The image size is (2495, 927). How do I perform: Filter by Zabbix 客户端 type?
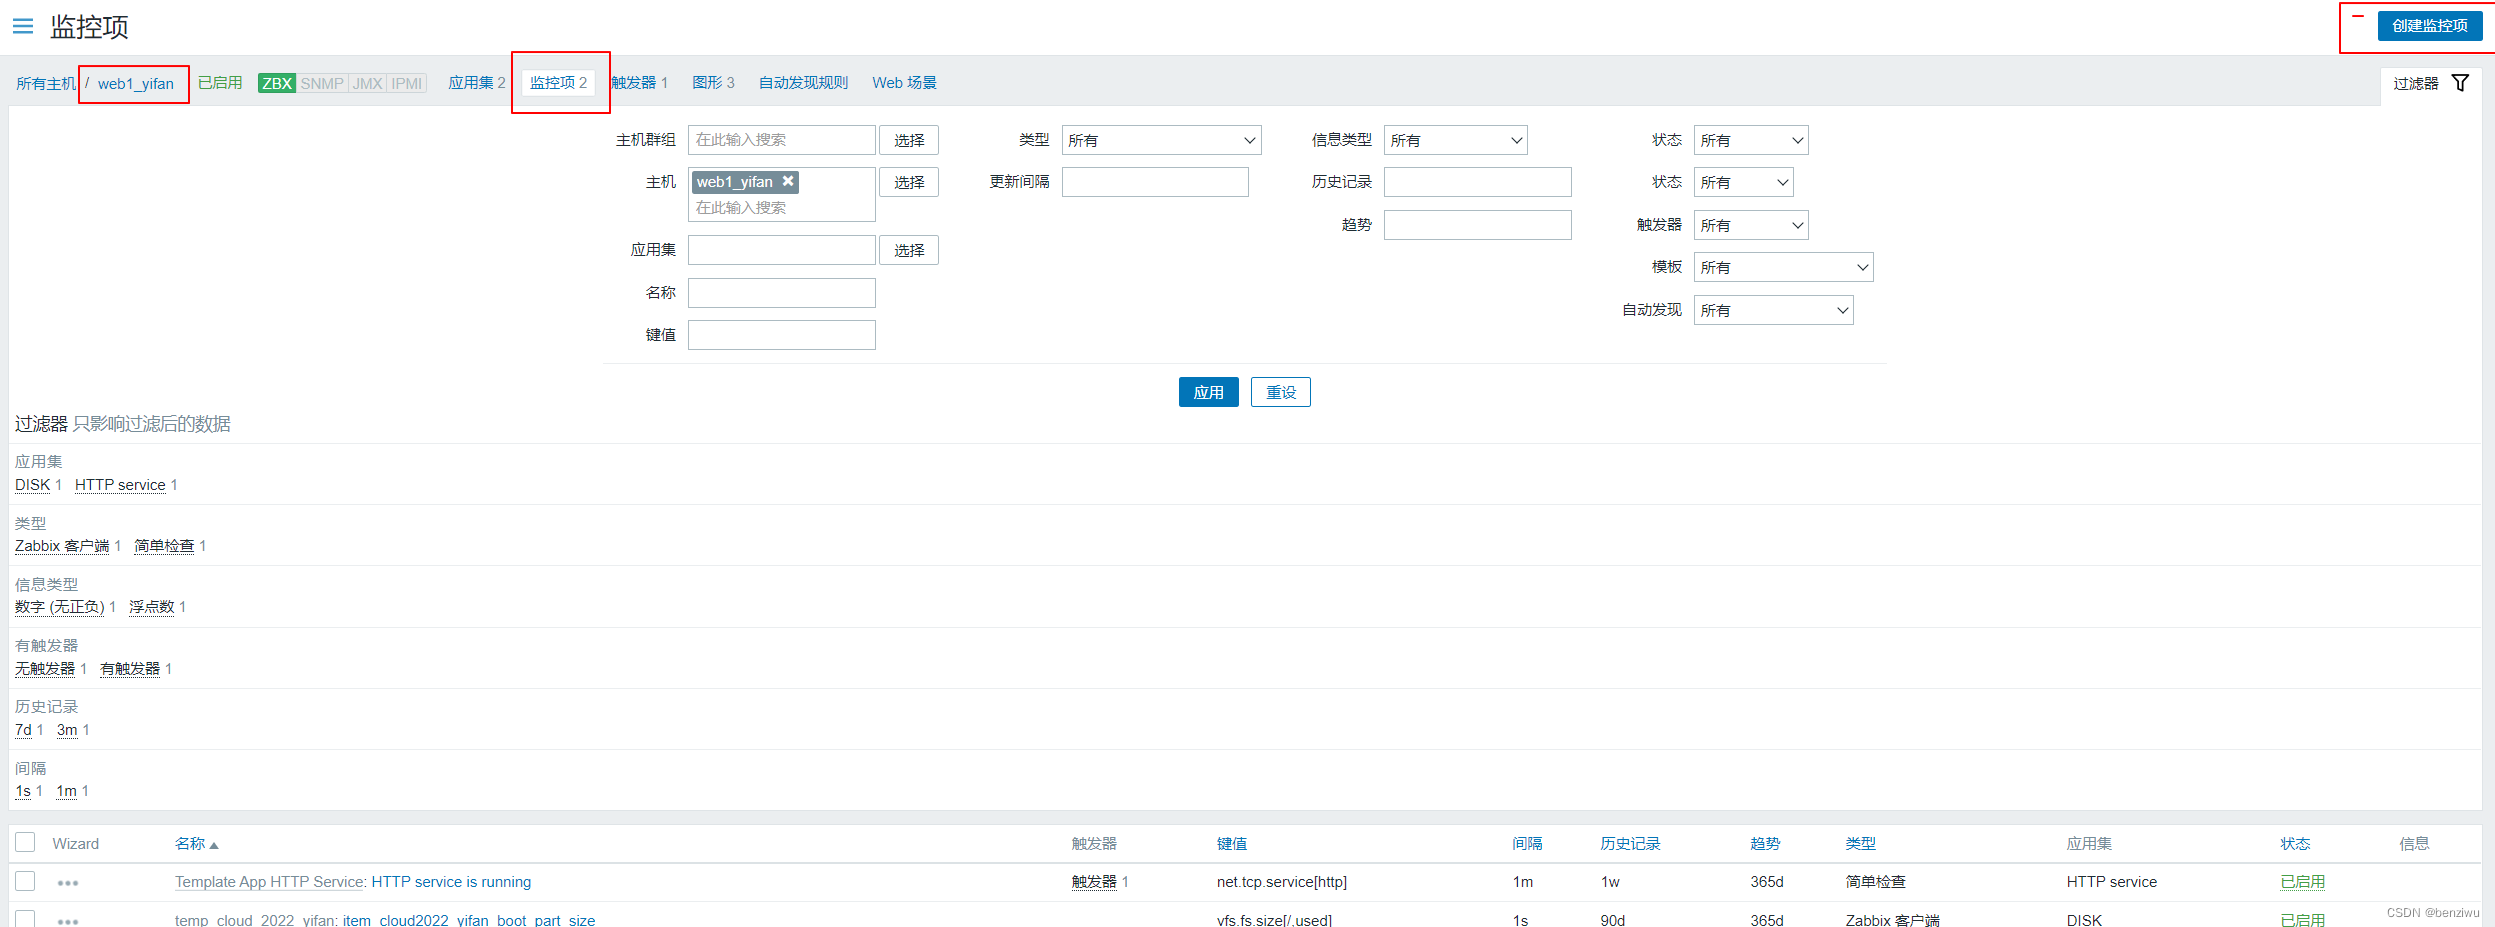point(62,546)
